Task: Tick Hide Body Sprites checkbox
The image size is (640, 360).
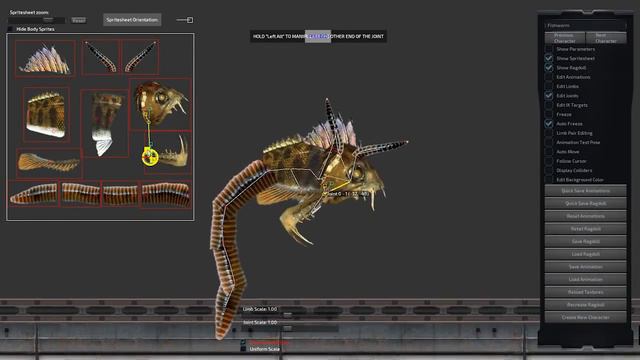Action: (10, 29)
